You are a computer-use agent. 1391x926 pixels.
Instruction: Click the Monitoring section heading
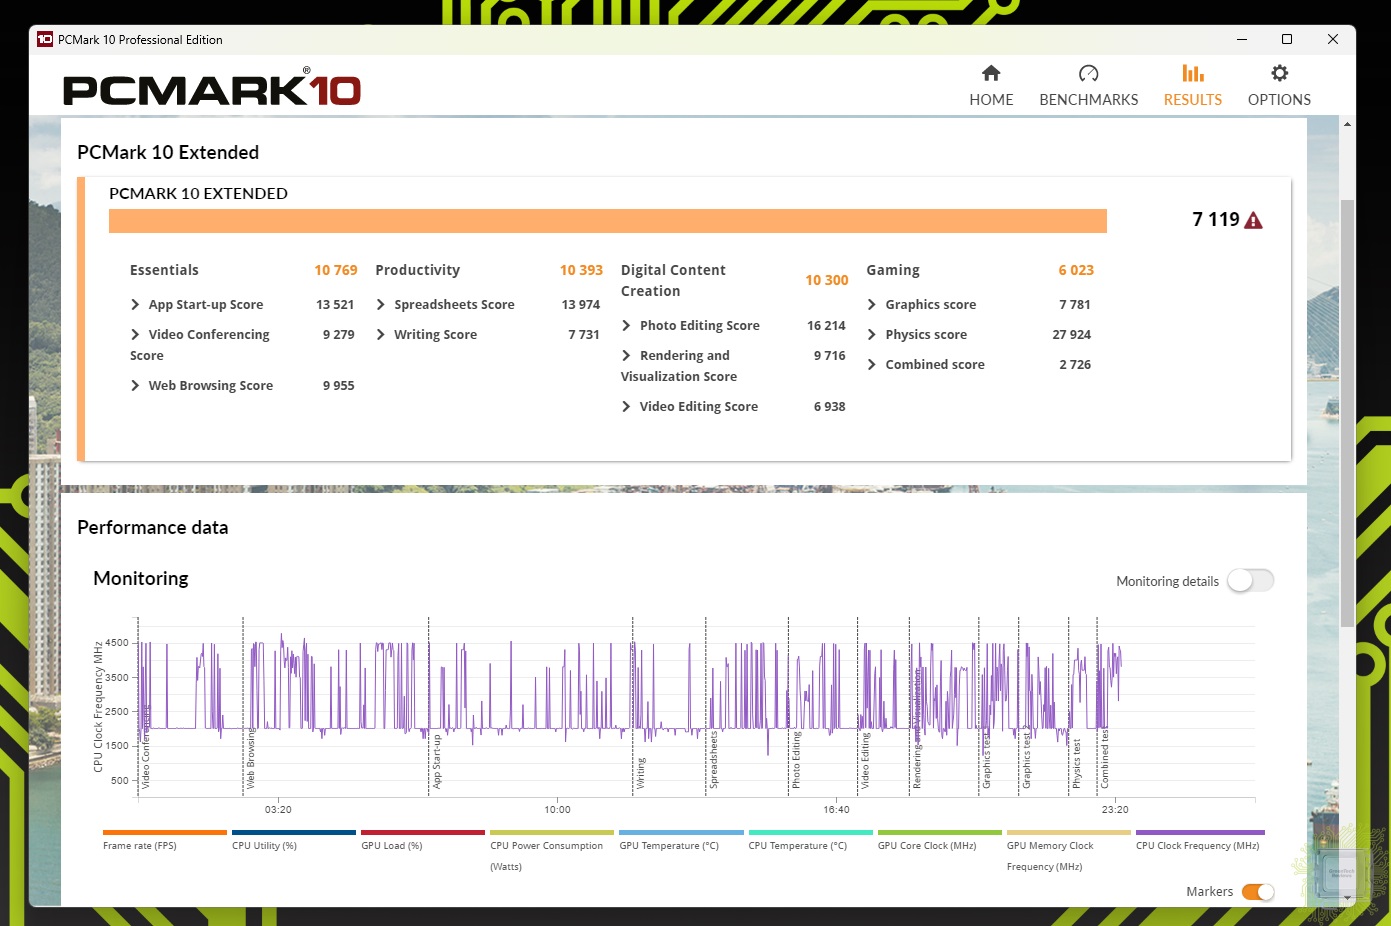(x=141, y=578)
